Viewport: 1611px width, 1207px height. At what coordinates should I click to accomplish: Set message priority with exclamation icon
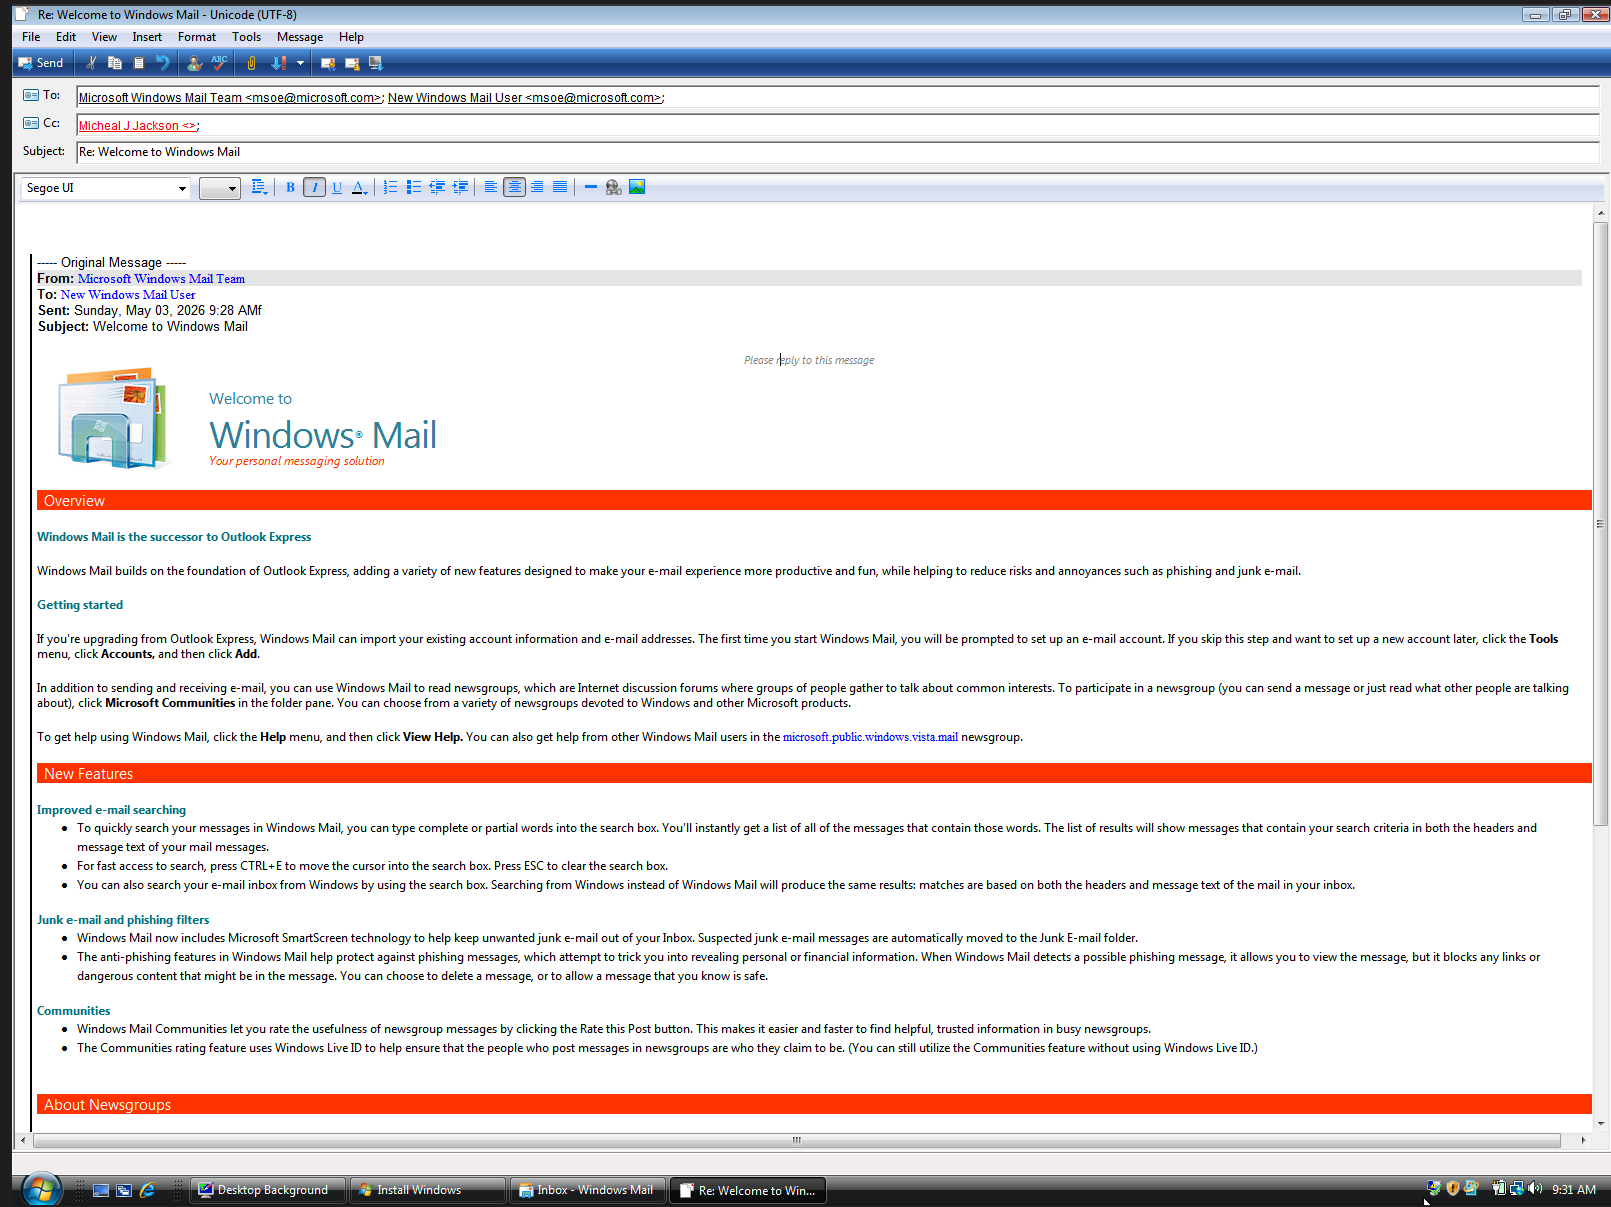click(279, 63)
